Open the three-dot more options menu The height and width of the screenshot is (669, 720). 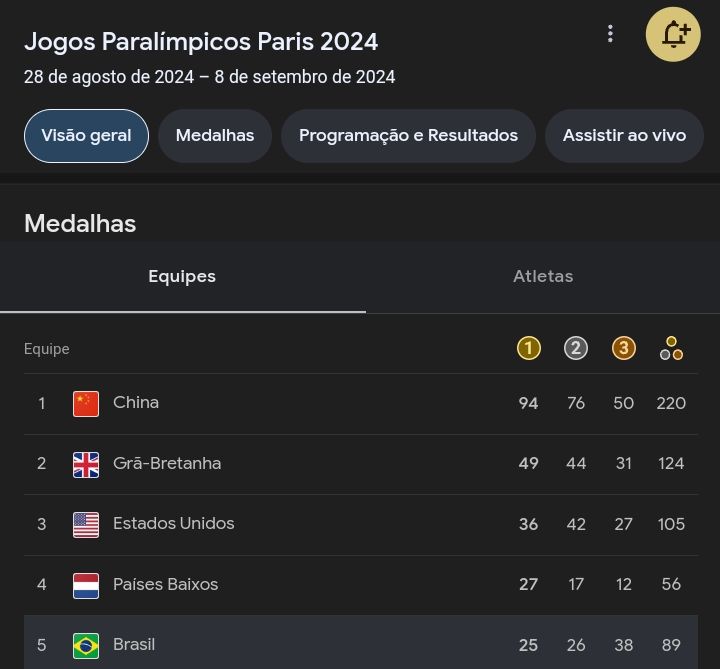610,34
